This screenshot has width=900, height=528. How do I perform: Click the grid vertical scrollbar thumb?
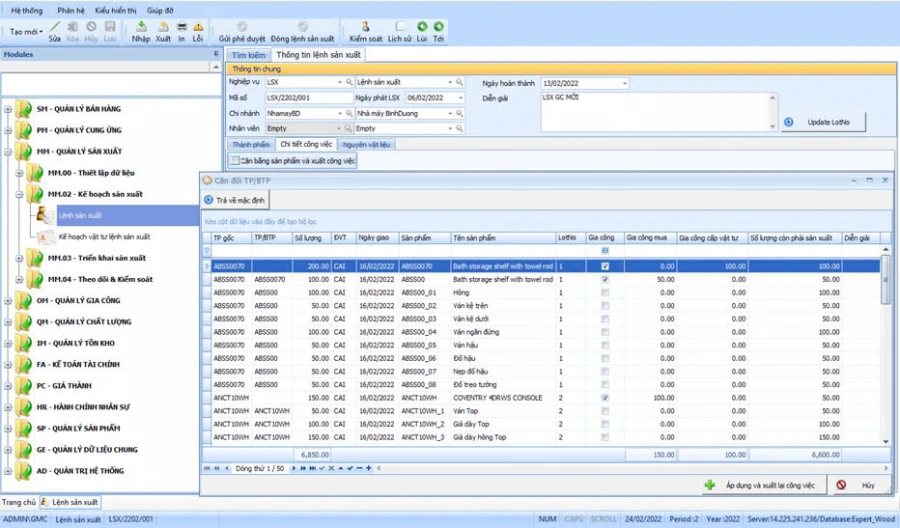tap(885, 278)
